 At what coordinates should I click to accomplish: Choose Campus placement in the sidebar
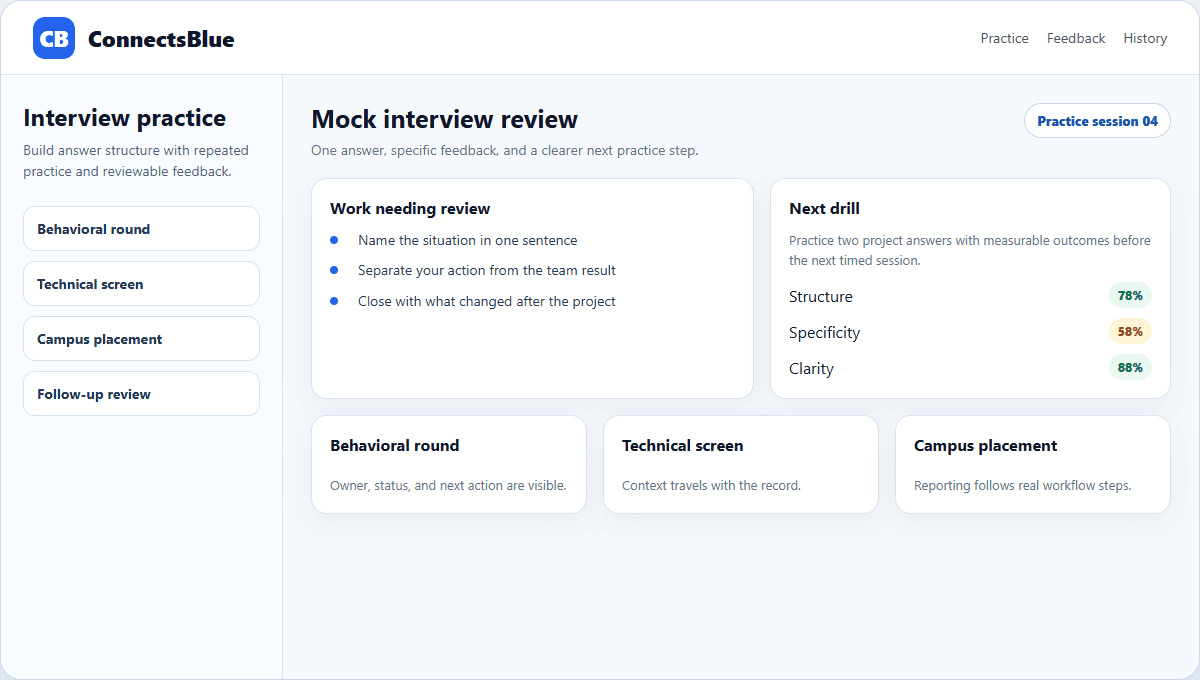pos(141,339)
